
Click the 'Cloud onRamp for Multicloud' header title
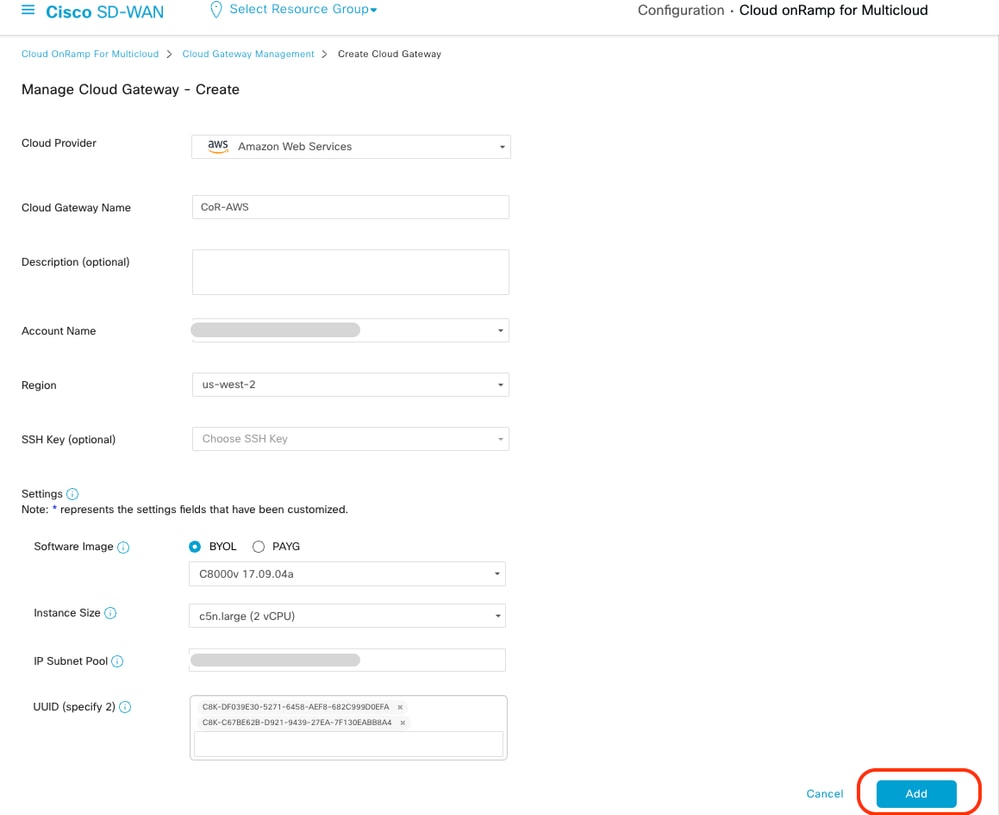point(833,11)
